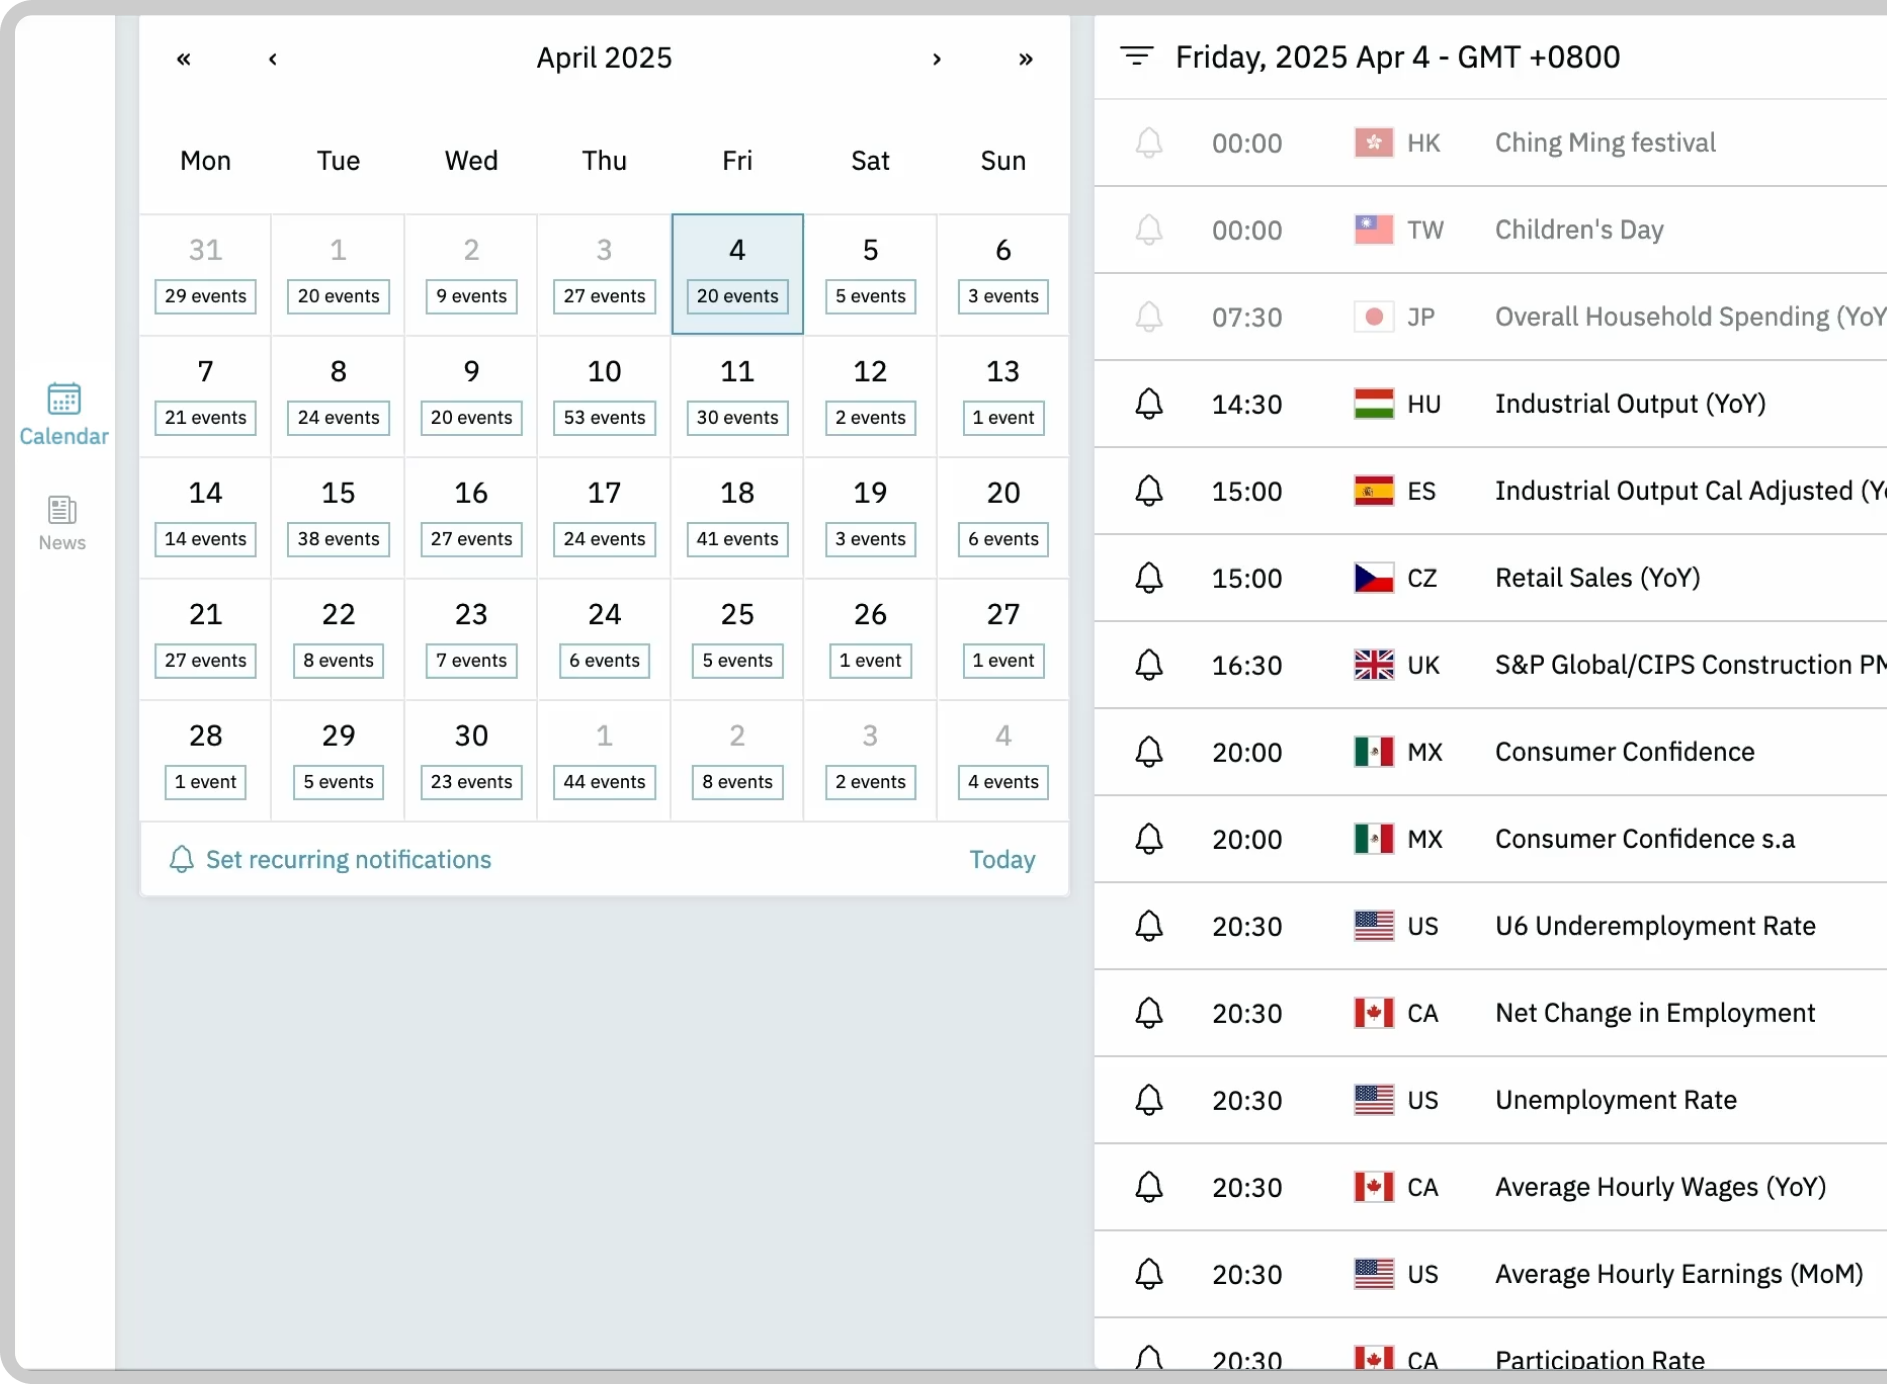Toggle bell alert for HU Industrial Output (YoY)
1887x1385 pixels.
coord(1149,404)
